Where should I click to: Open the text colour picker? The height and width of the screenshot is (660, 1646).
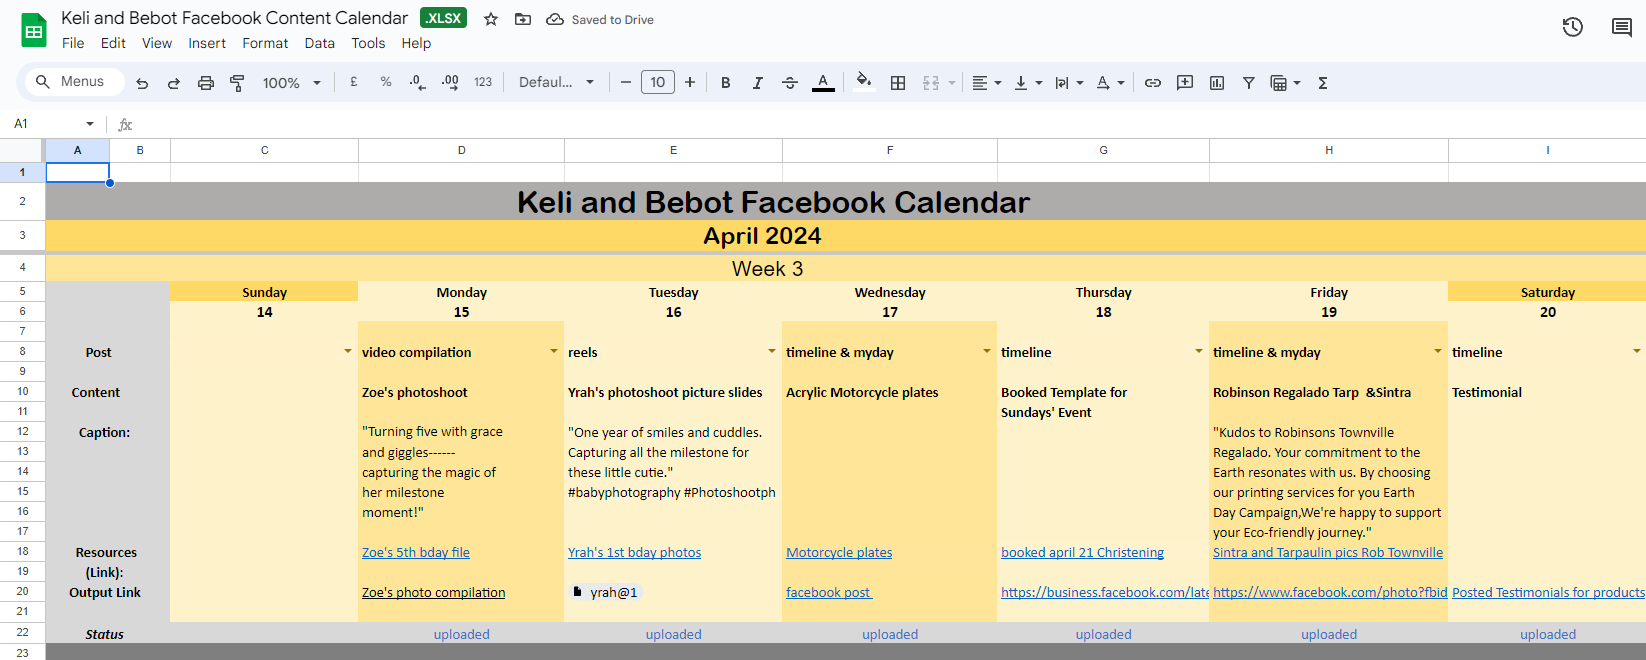click(x=823, y=83)
